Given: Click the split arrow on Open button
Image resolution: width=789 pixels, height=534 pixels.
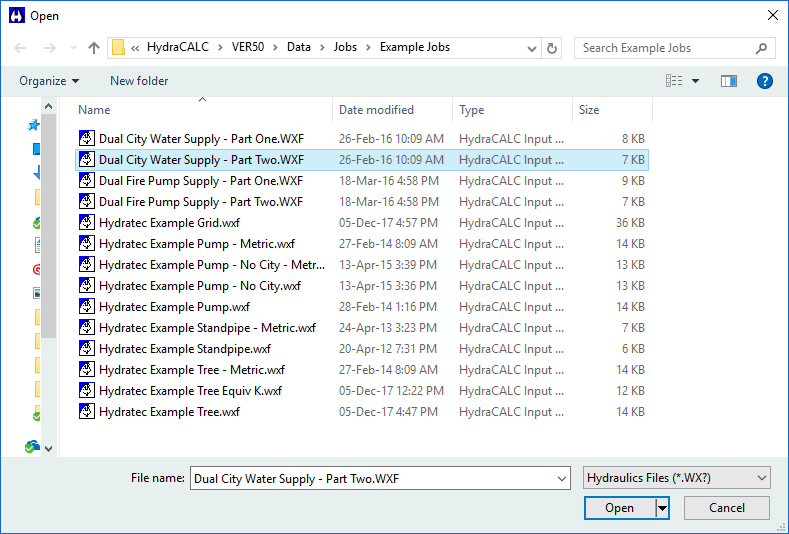Looking at the screenshot, I should point(662,508).
